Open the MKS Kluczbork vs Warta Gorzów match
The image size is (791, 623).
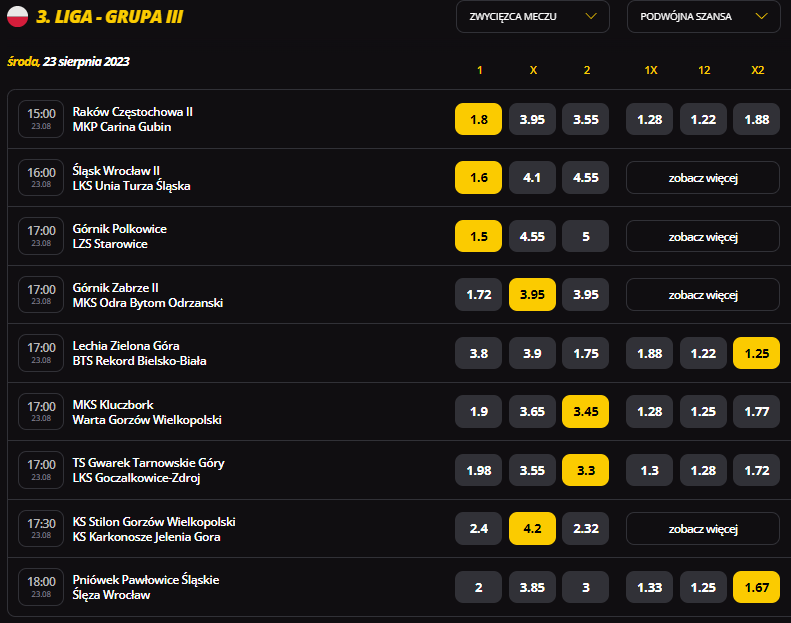[146, 412]
